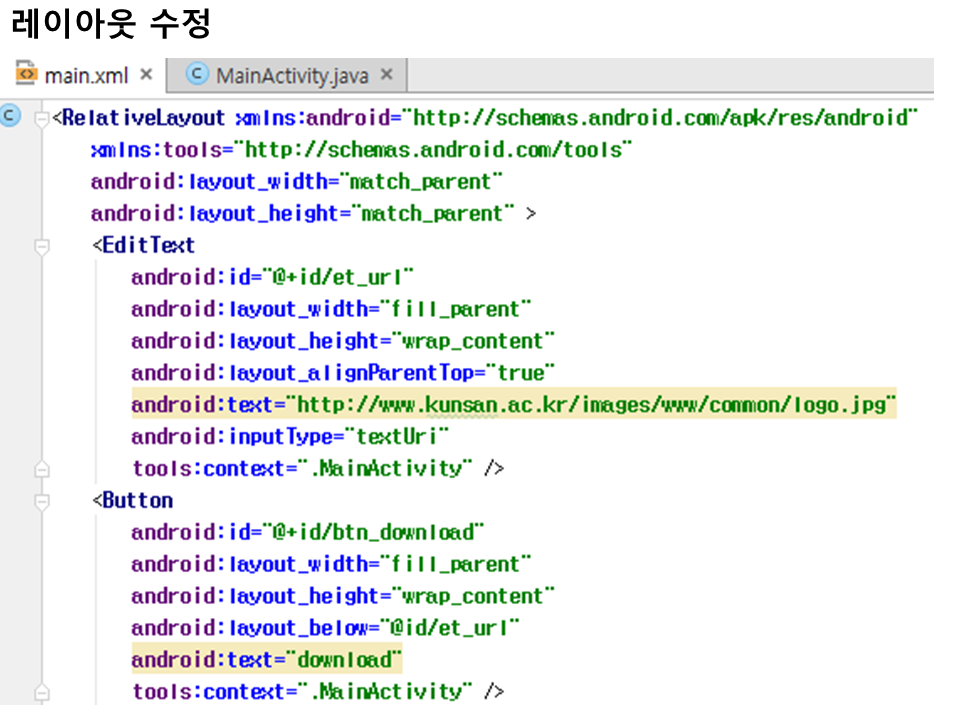This screenshot has height=720, width=960.
Task: Open the MainActivity.java tab
Action: [x=292, y=75]
